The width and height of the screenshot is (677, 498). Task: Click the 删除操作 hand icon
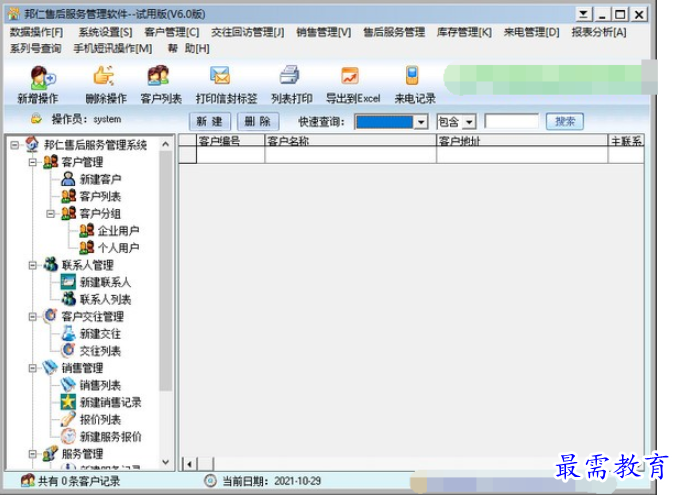[104, 76]
